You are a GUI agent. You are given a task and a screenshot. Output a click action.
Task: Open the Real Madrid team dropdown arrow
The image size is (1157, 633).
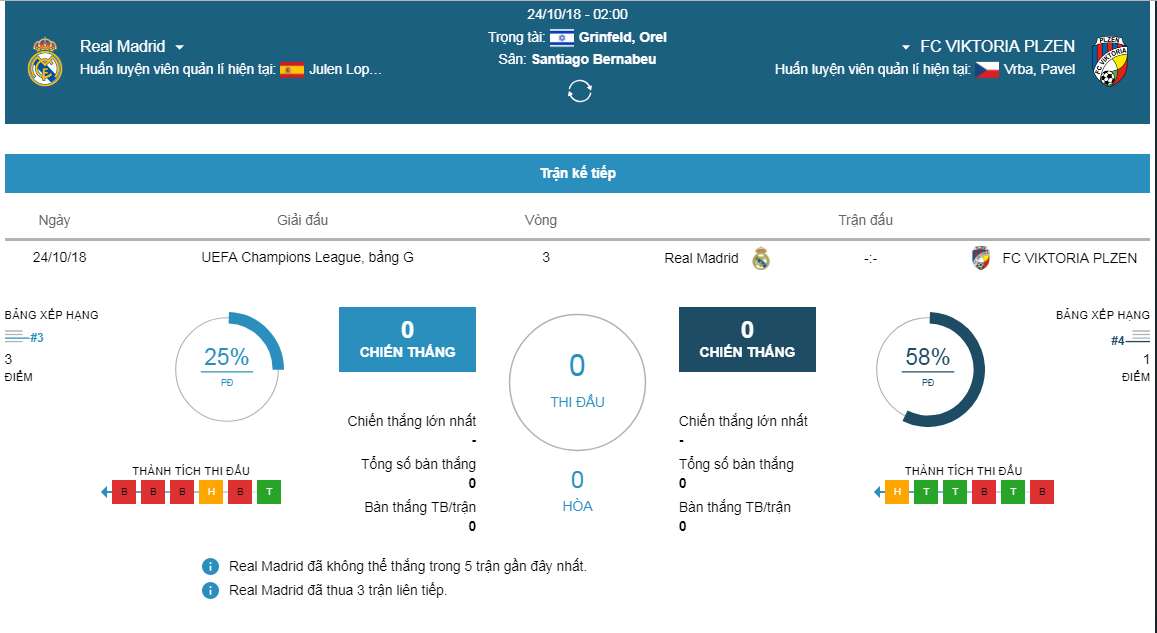click(179, 47)
